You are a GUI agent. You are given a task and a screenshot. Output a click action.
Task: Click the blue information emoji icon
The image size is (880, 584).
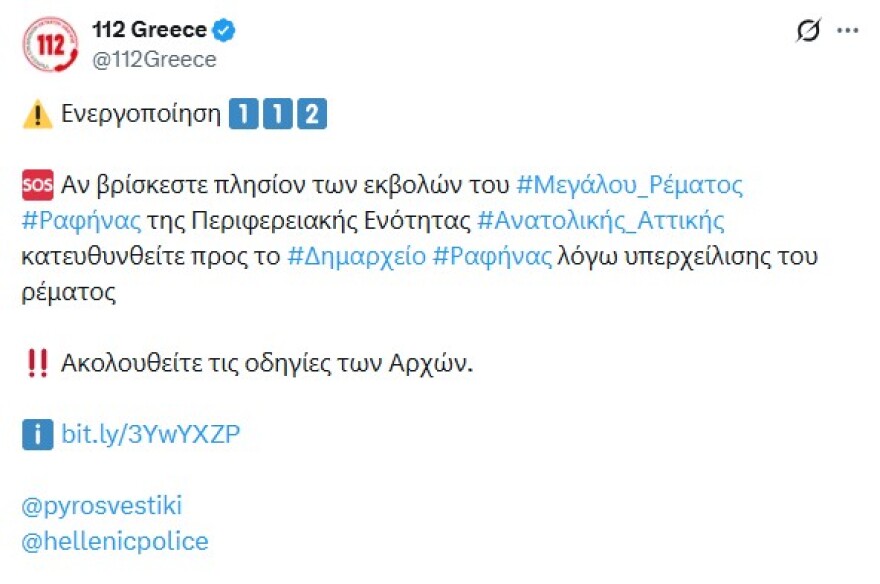point(37,434)
